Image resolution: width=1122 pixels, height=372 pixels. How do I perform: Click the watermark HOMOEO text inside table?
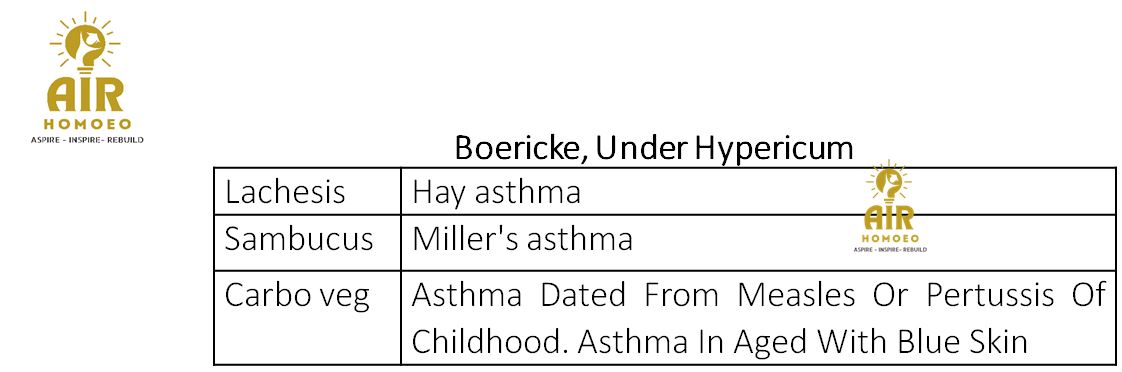click(888, 238)
